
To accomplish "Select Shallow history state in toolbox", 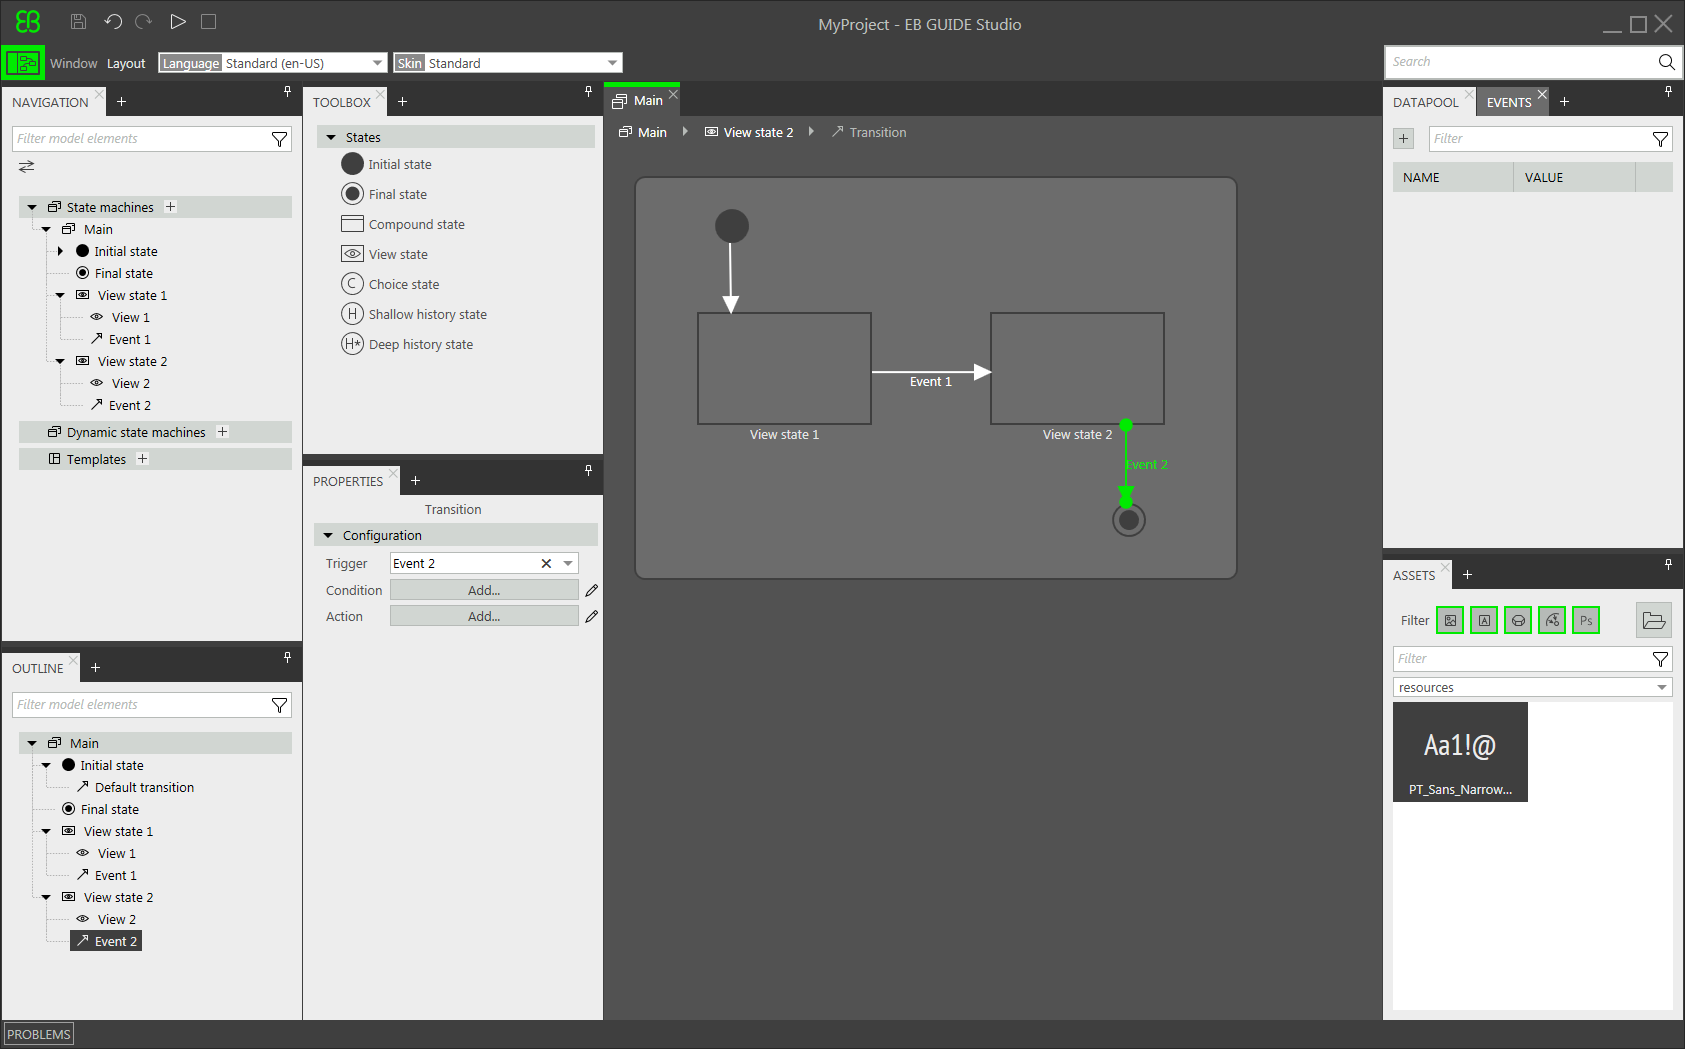I will click(x=415, y=314).
